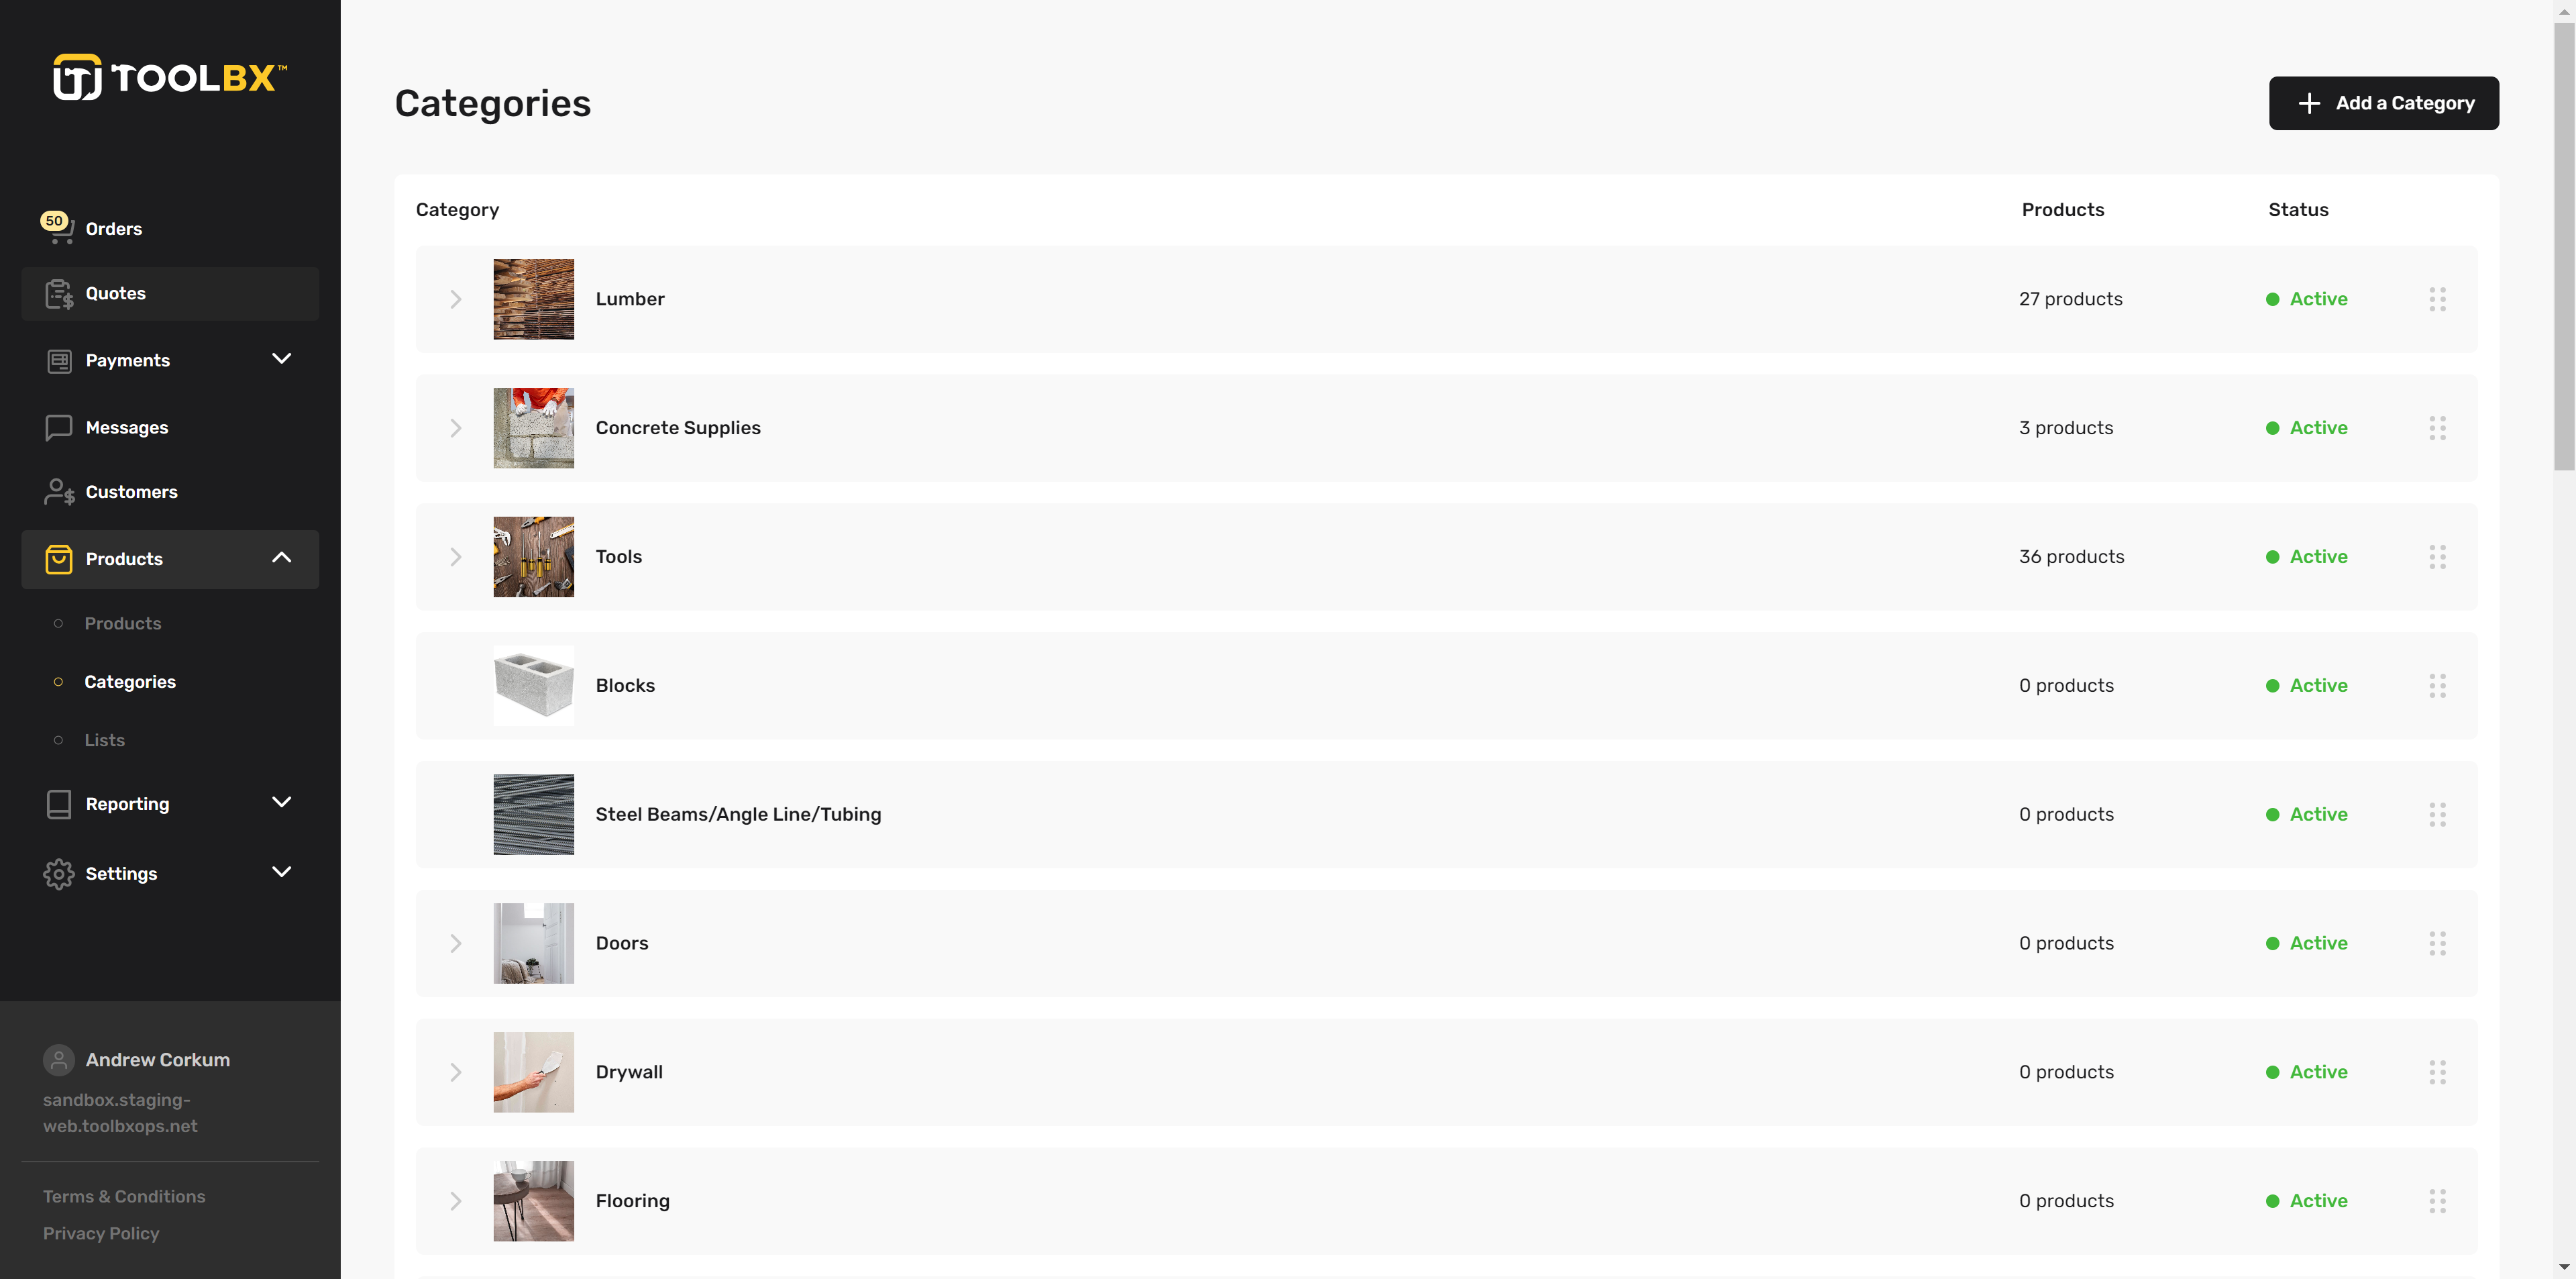This screenshot has width=2576, height=1279.
Task: Click the Products sidebar icon
Action: point(58,559)
